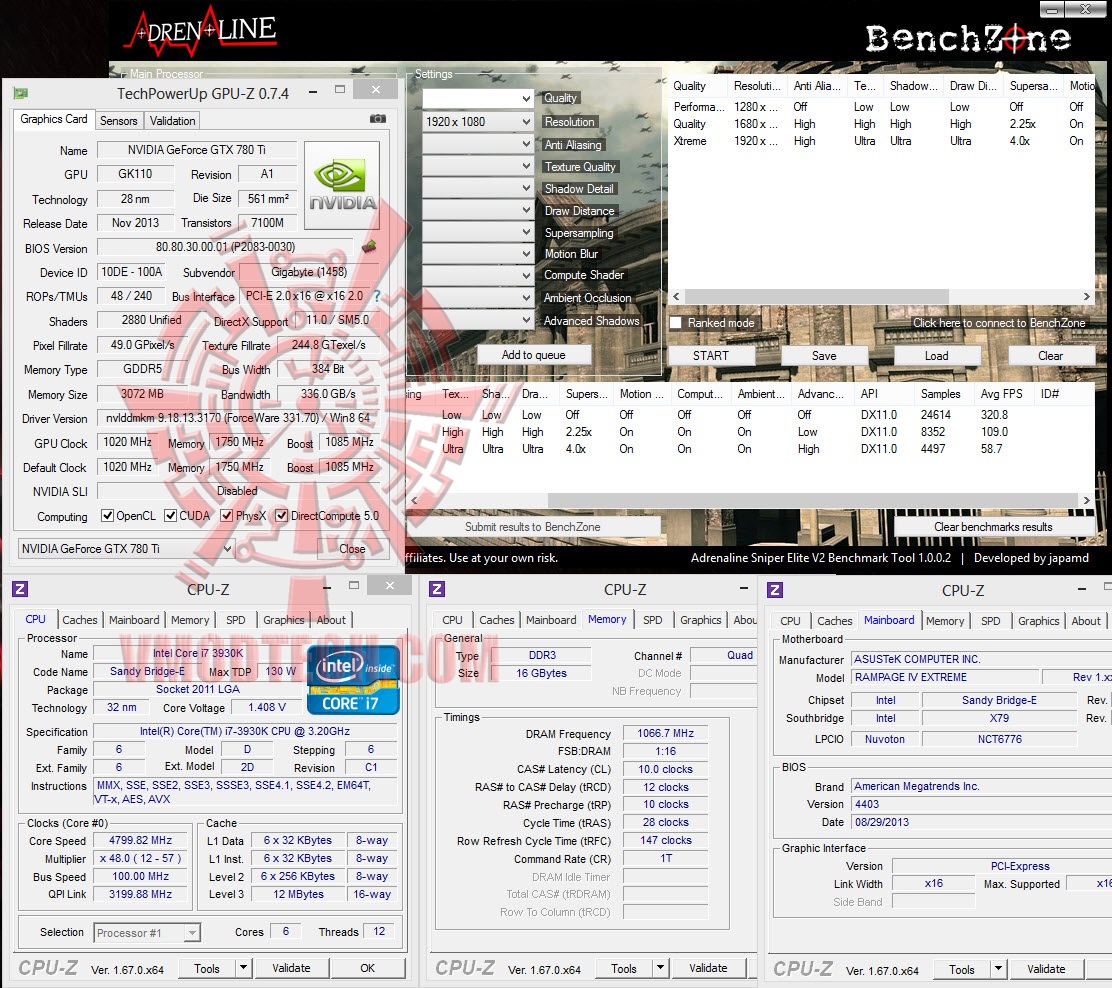1112x988 pixels.
Task: Toggle the PhysX checkbox
Action: point(227,516)
